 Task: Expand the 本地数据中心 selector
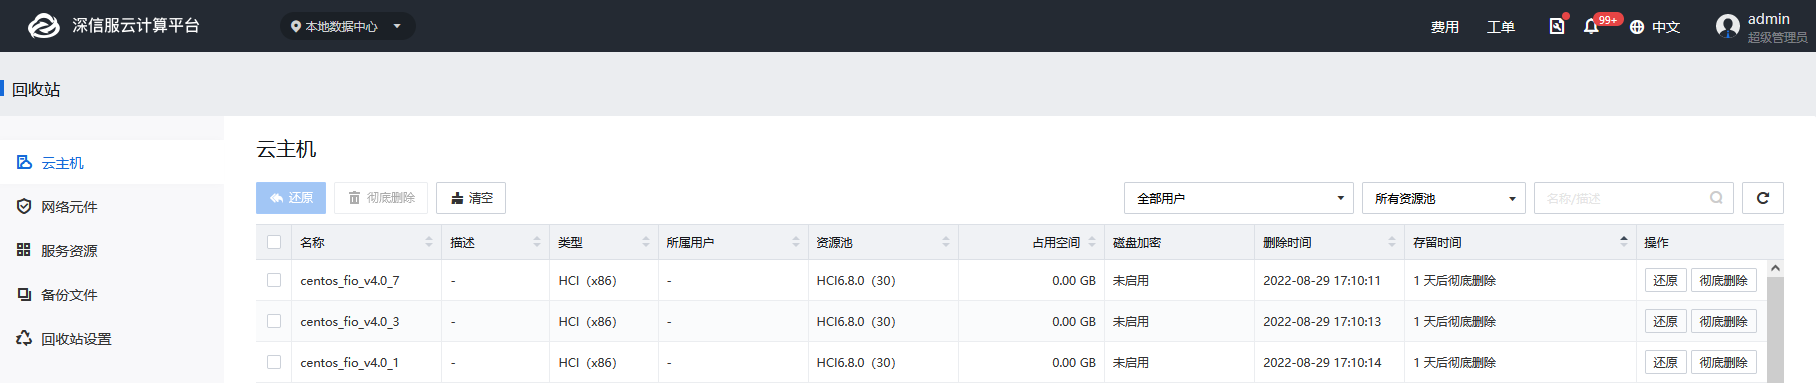point(347,26)
